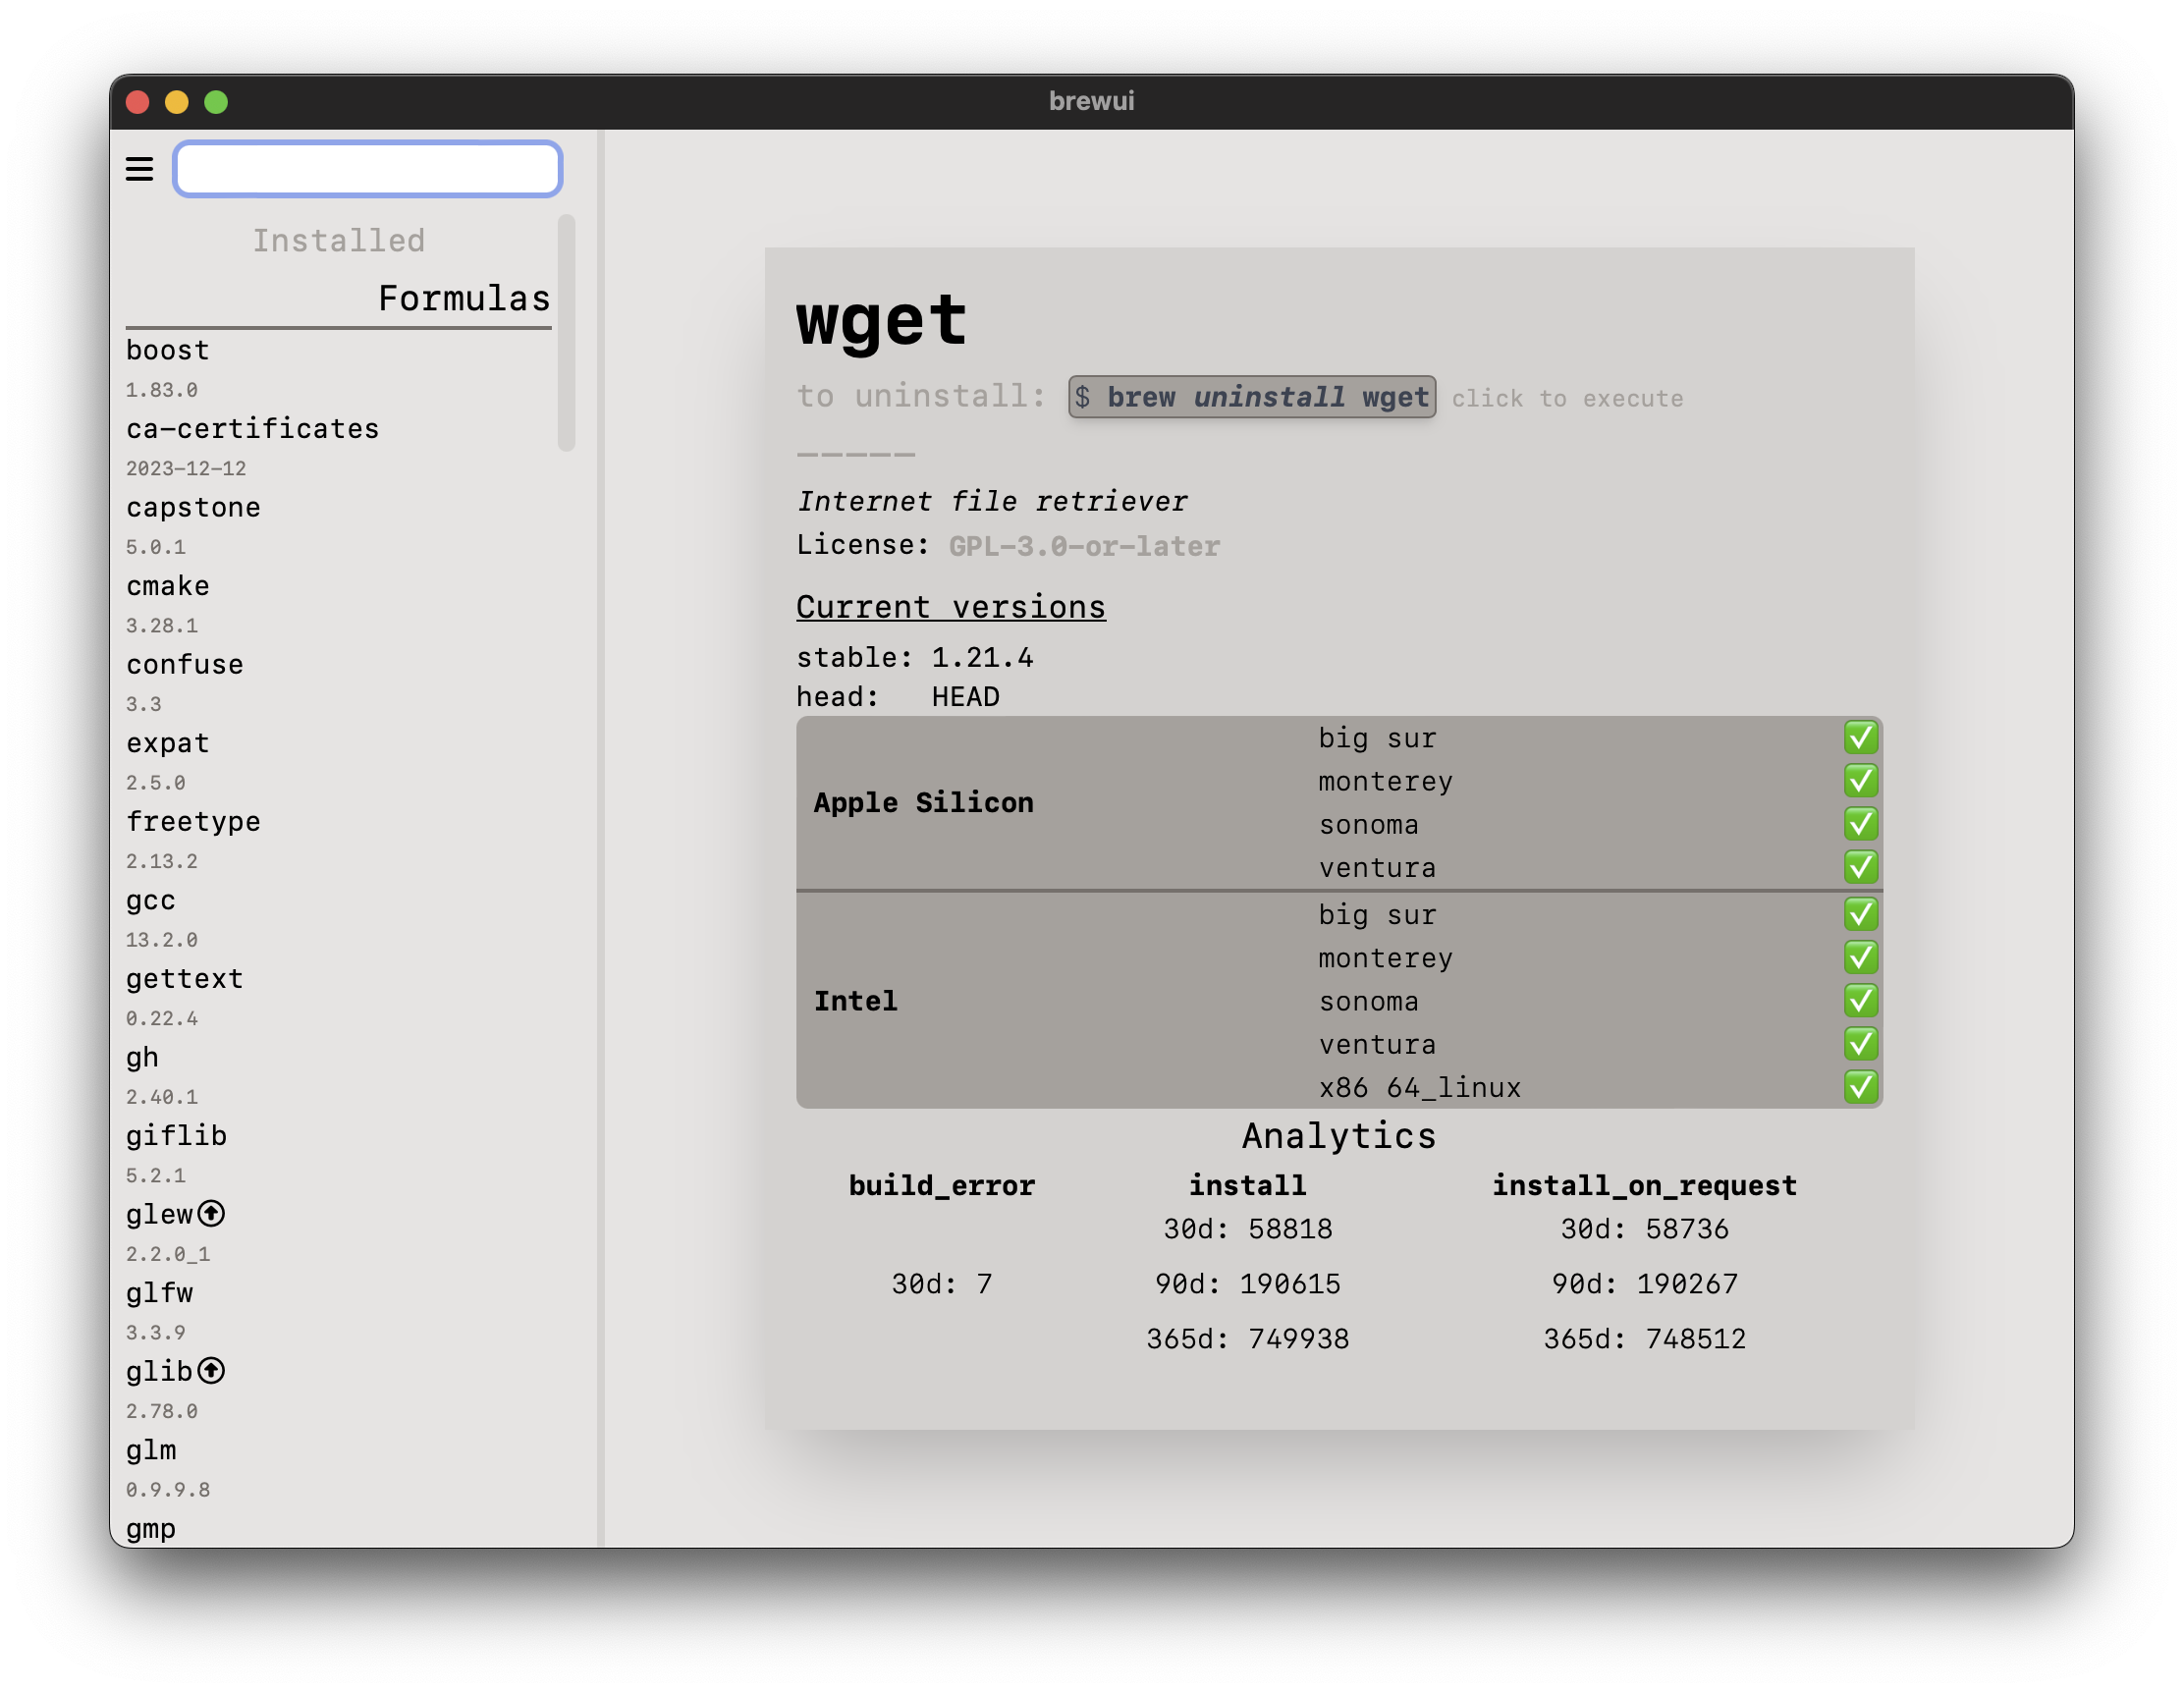Click the upgrade arrow icon next to glib
2184x1693 pixels.
pos(211,1371)
